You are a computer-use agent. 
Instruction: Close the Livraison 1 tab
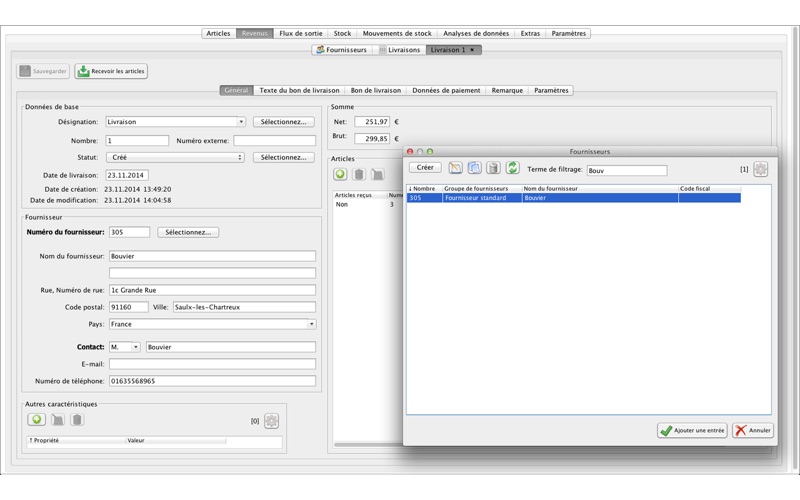click(x=472, y=50)
